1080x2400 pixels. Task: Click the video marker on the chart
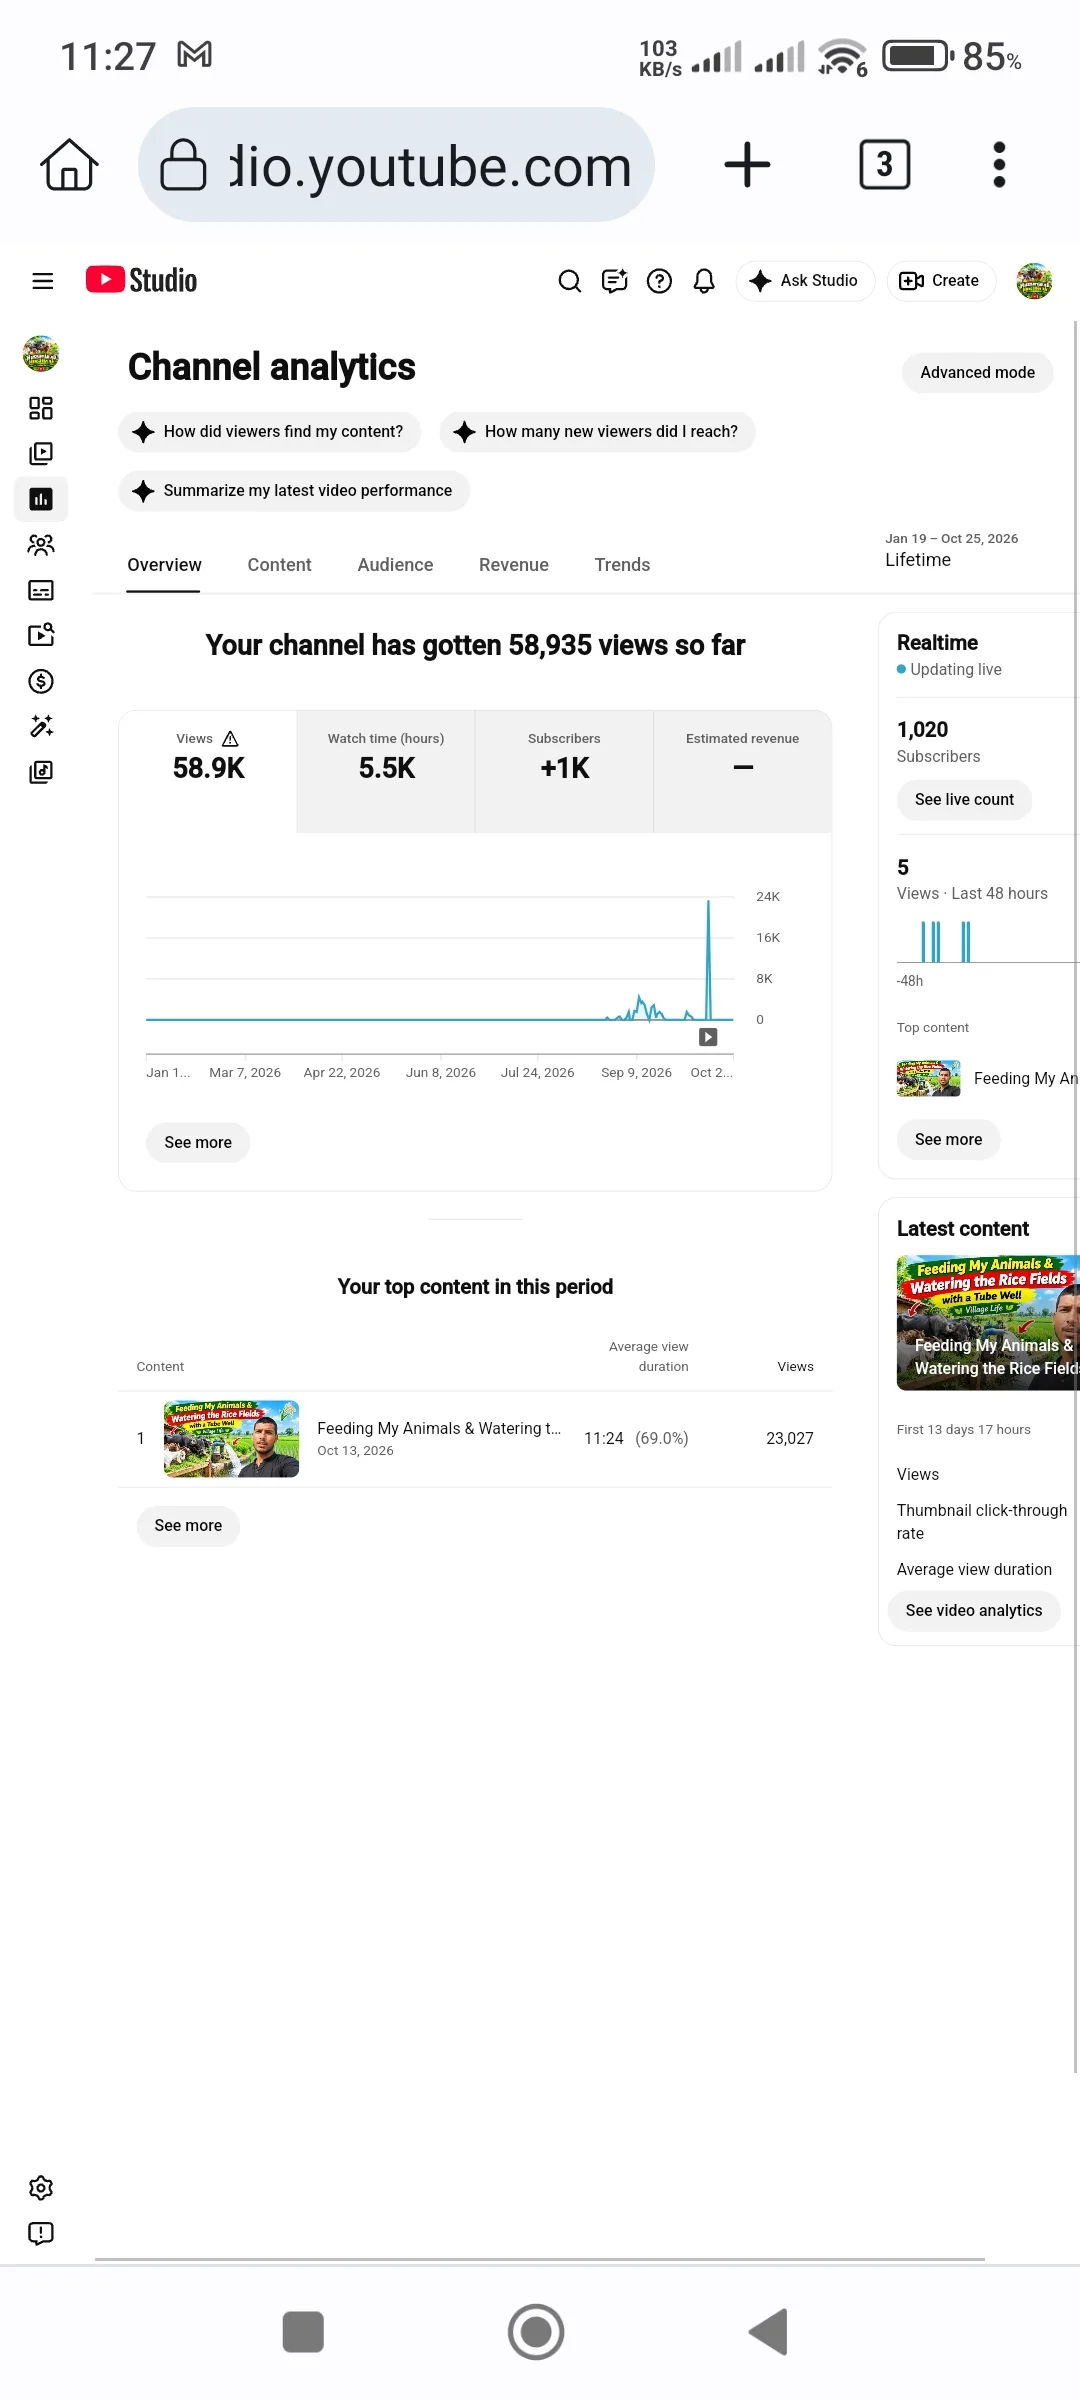(708, 1037)
